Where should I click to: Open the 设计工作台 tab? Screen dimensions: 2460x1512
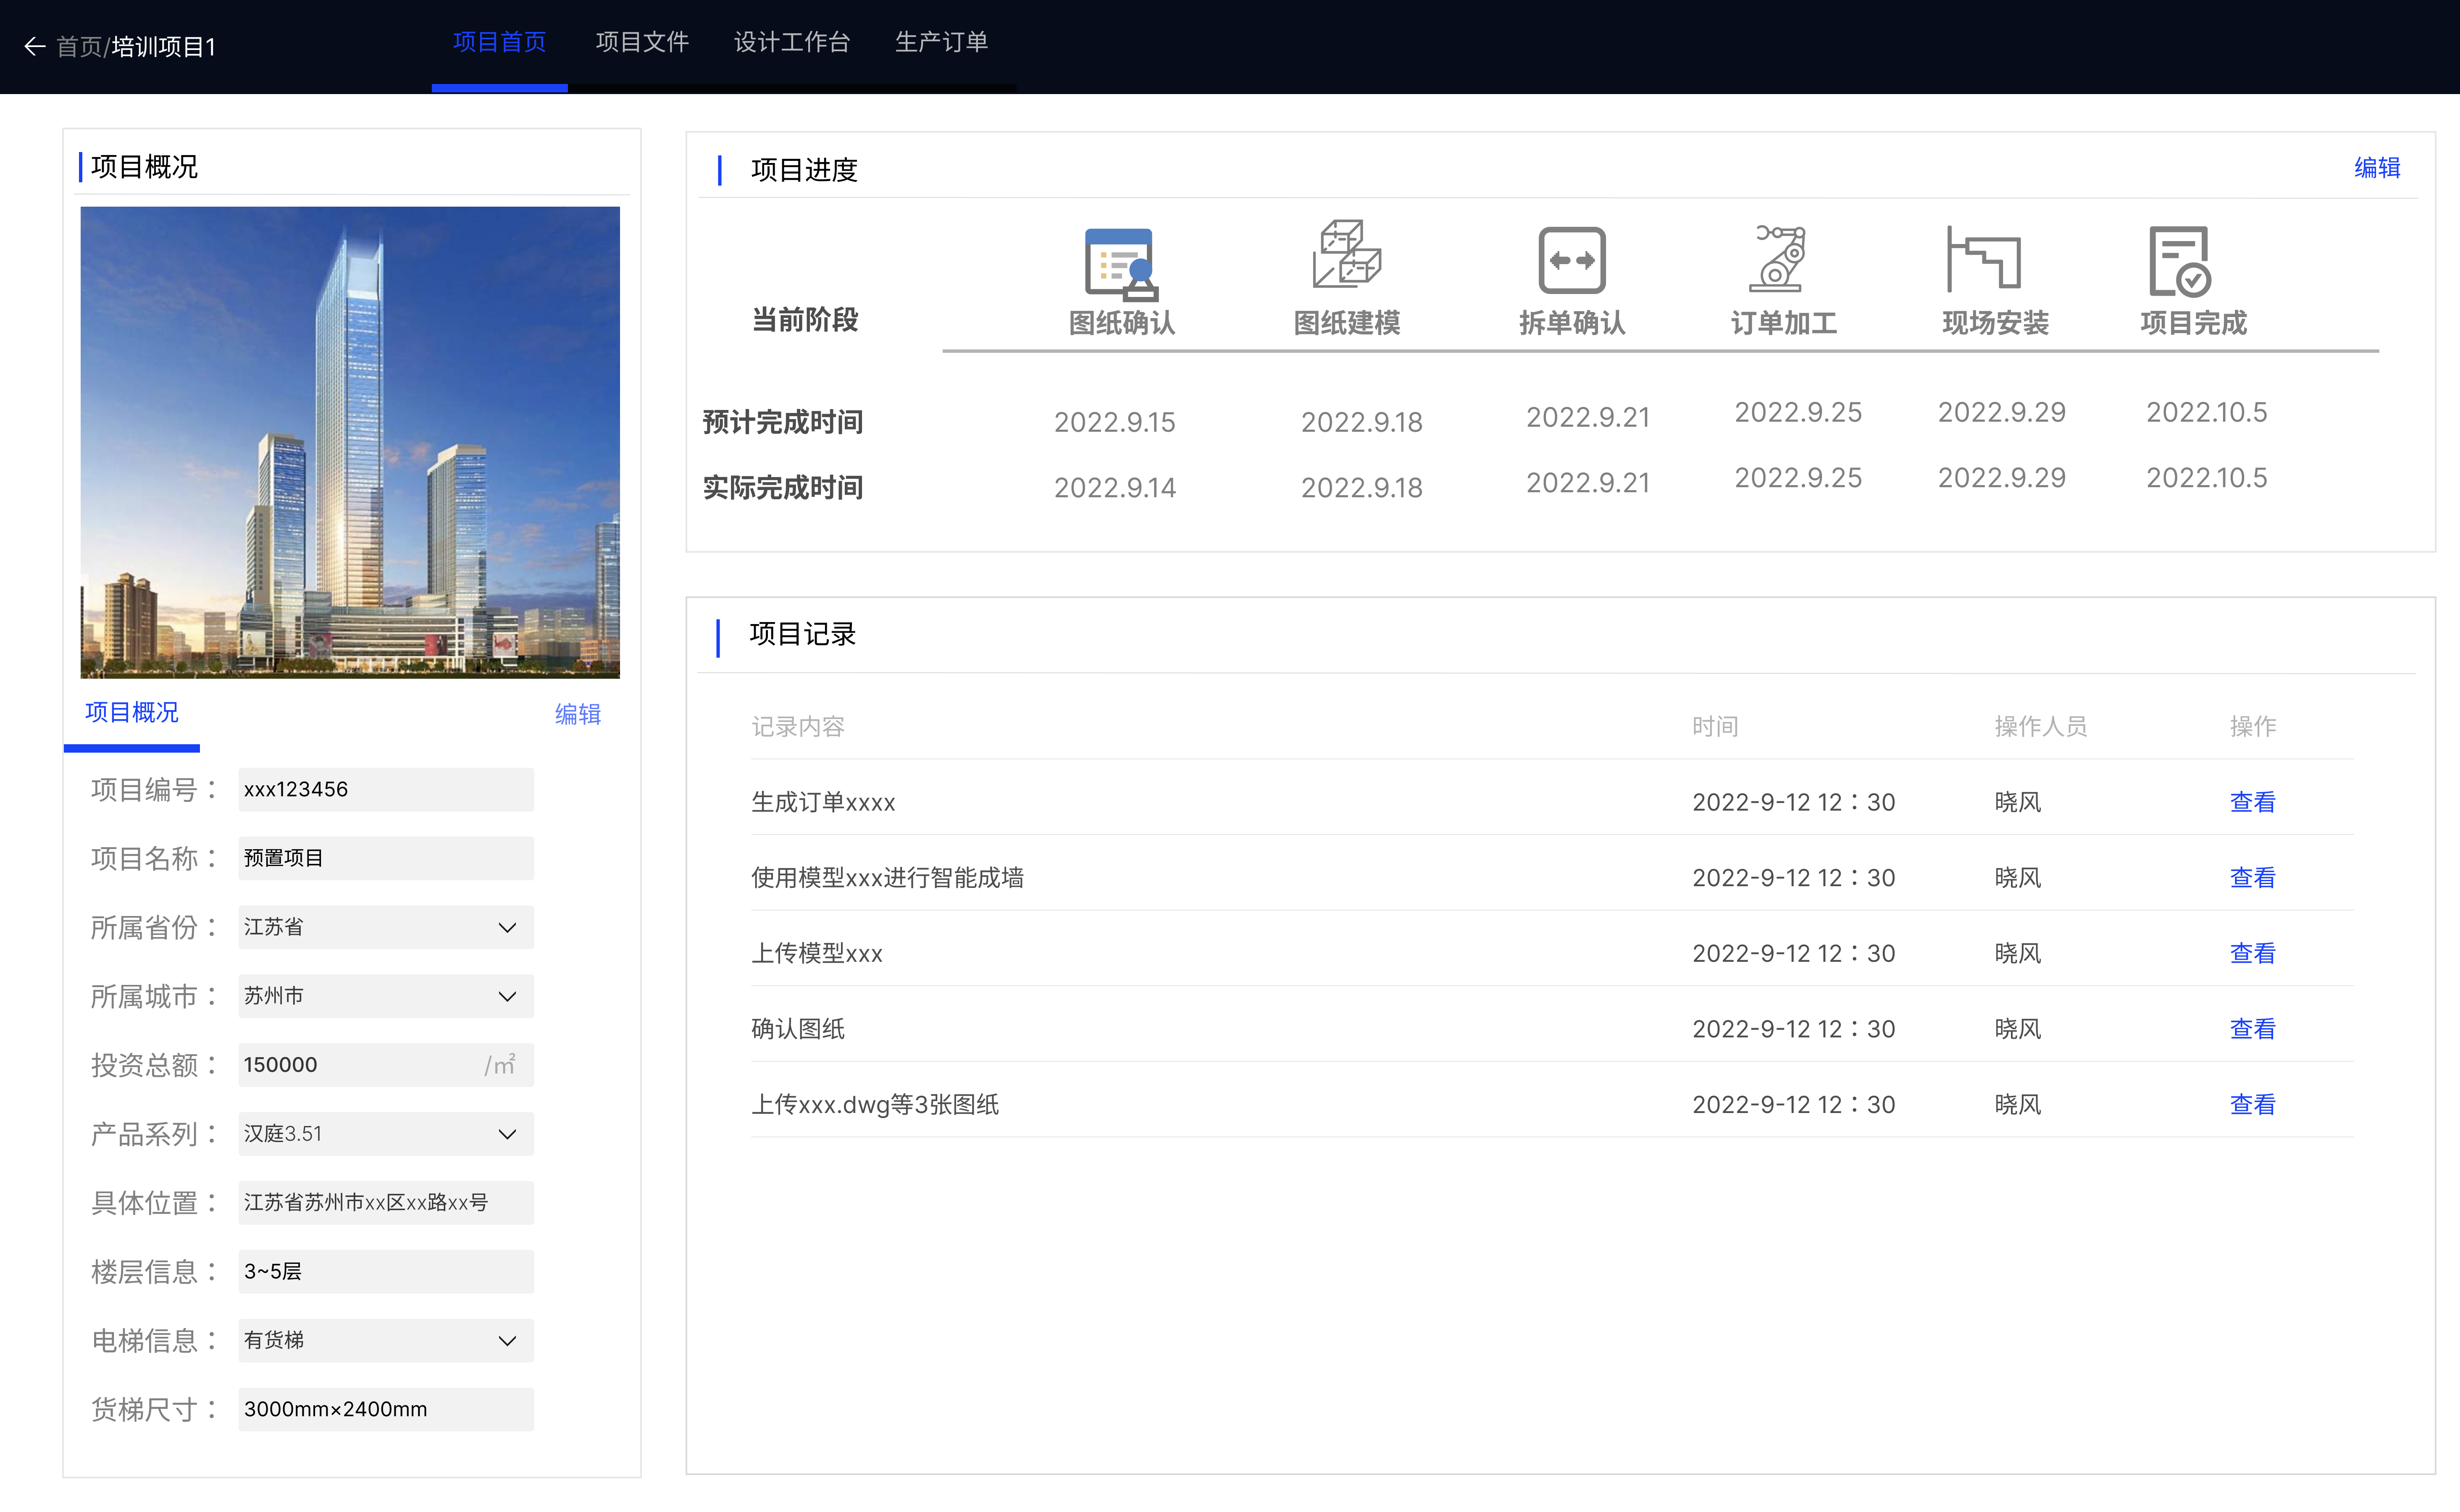tap(791, 42)
